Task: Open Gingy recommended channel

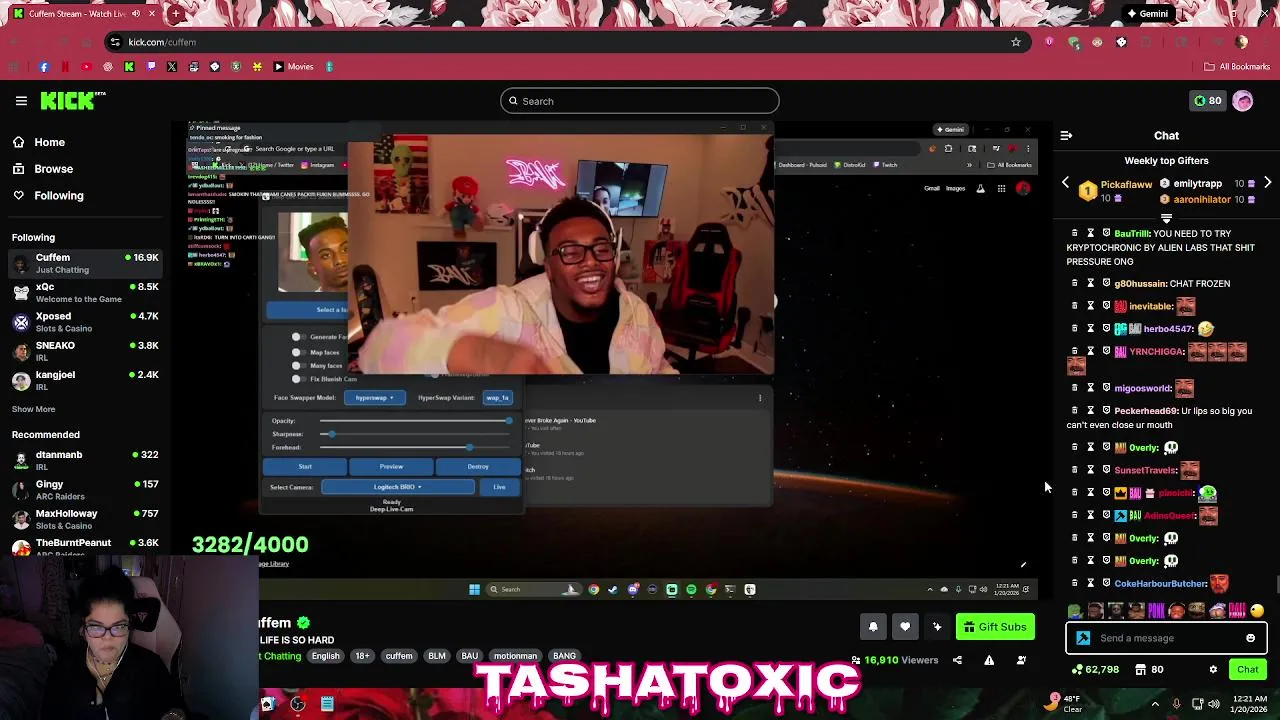Action: point(85,489)
